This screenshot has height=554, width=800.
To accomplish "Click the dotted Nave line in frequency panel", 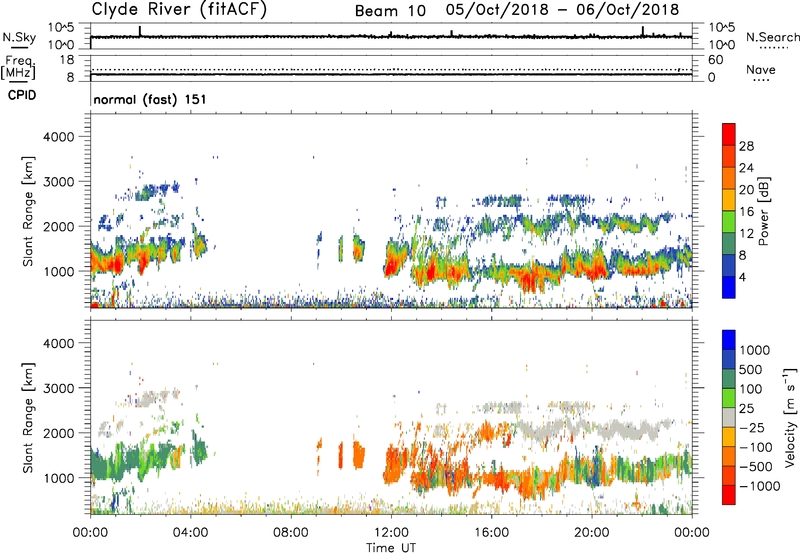I will click(391, 69).
